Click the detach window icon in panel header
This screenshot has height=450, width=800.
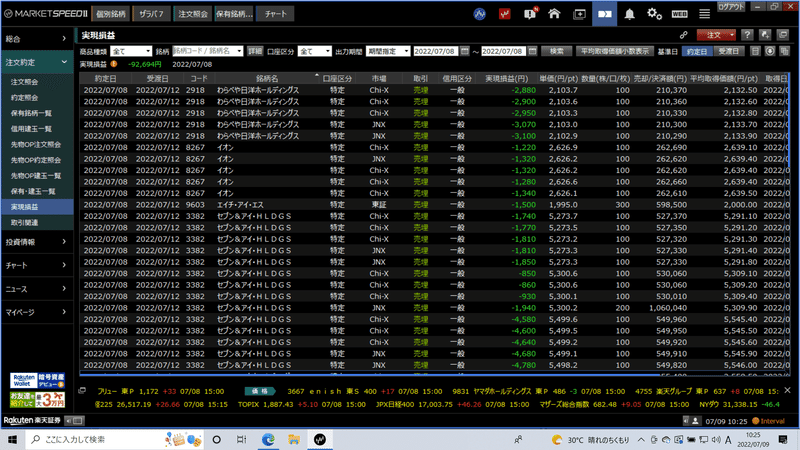pos(783,35)
